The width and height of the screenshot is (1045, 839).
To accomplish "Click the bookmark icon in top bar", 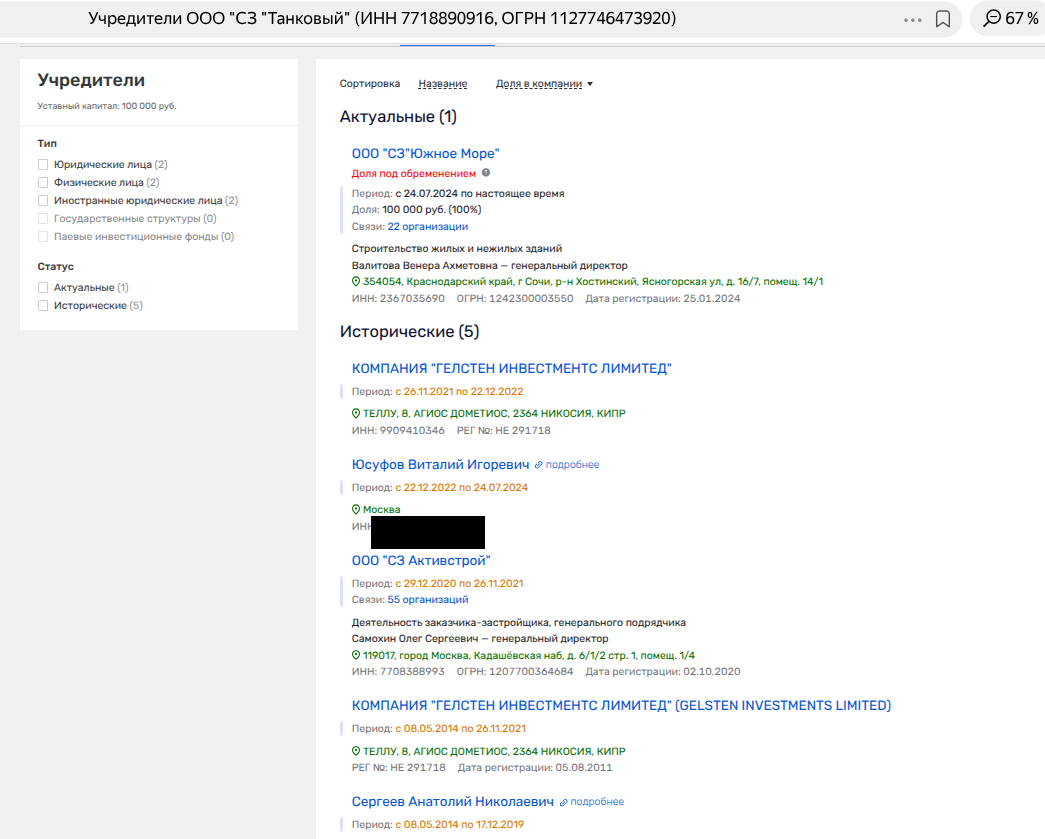I will coord(942,19).
